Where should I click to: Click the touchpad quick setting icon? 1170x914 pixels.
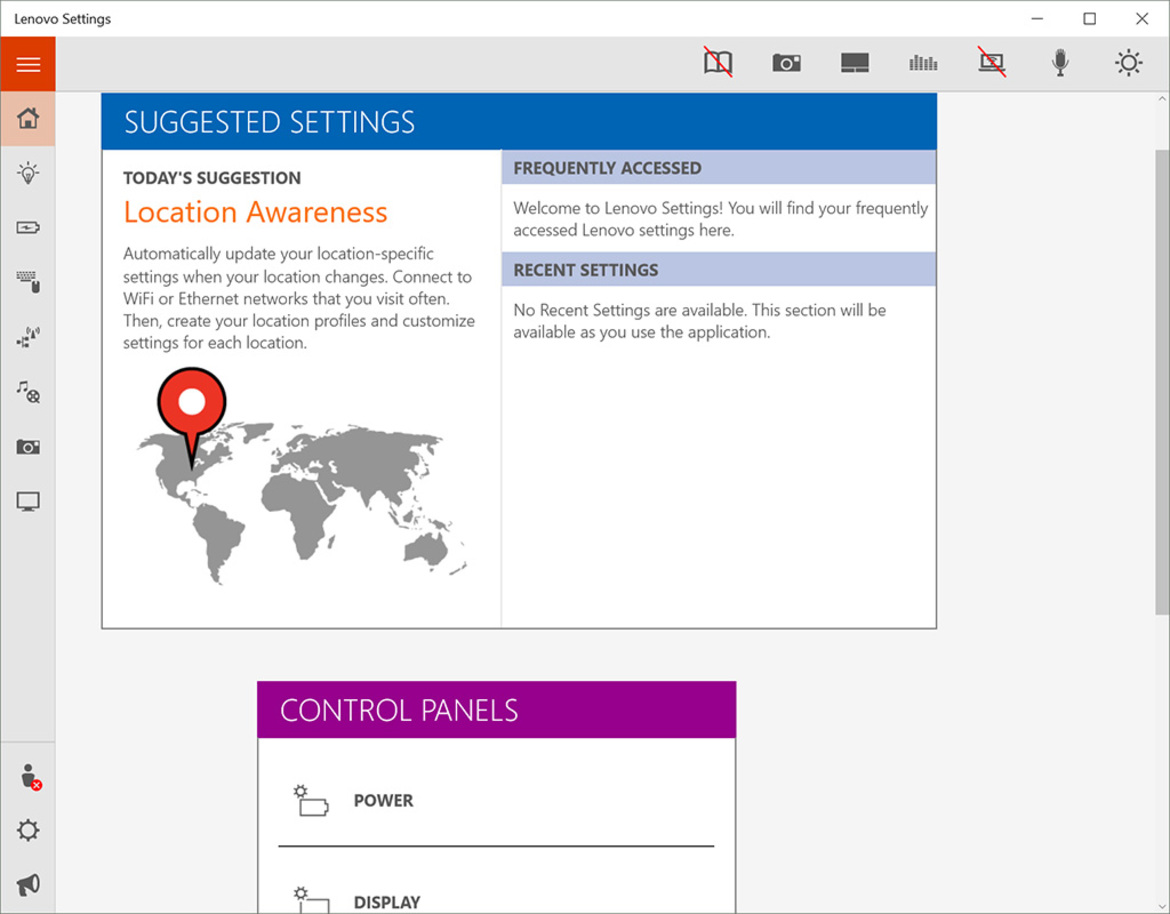click(x=855, y=63)
